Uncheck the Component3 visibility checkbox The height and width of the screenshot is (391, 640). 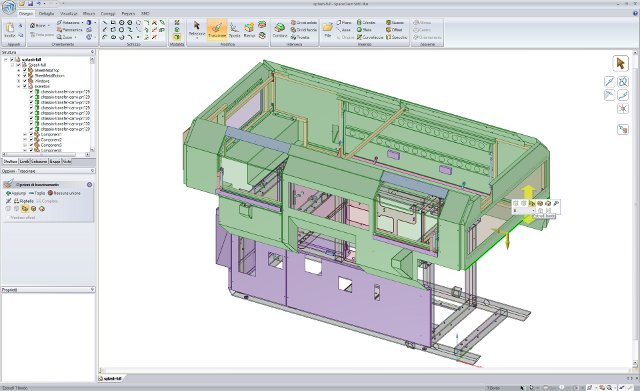point(31,145)
